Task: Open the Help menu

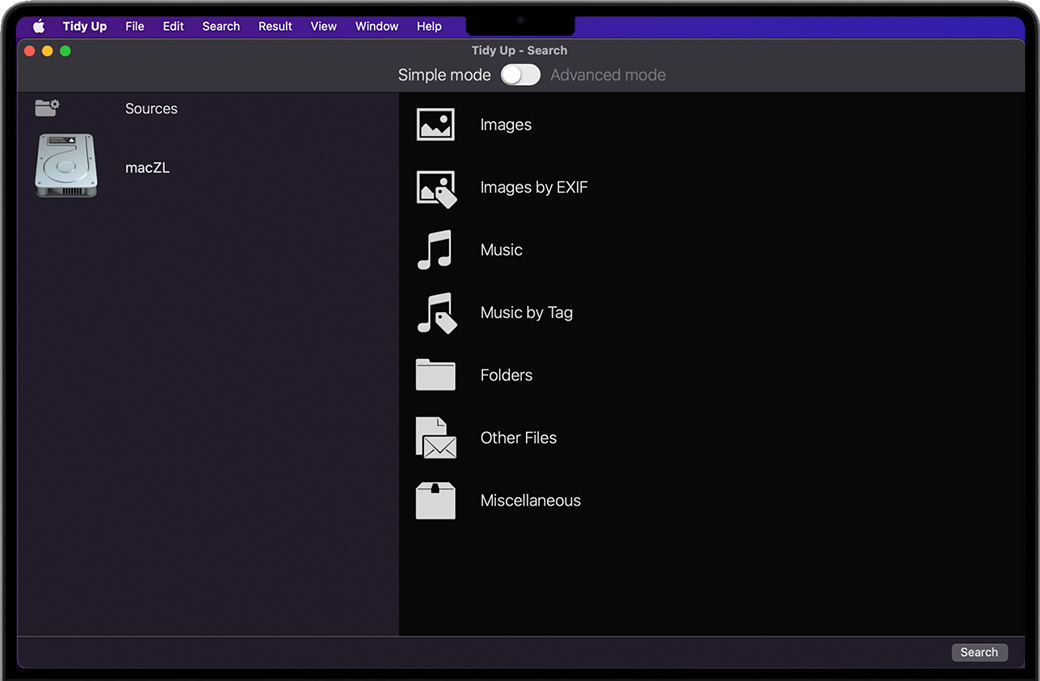Action: (x=429, y=26)
